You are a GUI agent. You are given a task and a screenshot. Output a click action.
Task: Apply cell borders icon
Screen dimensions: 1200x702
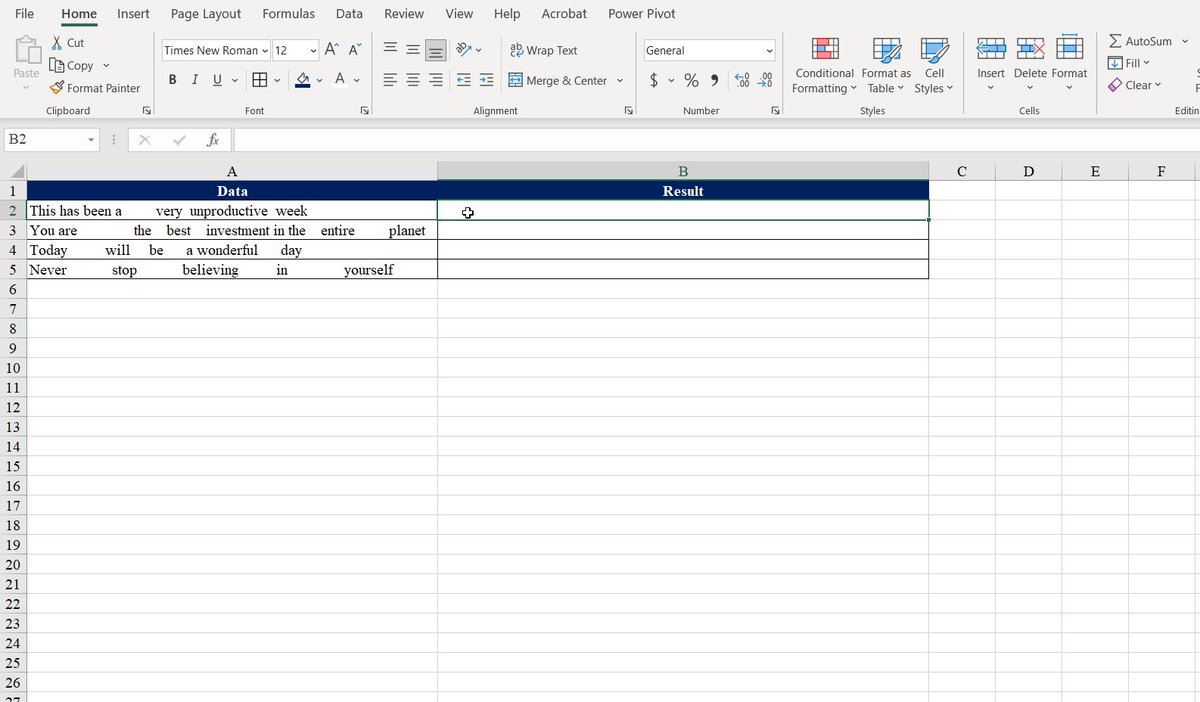259,80
